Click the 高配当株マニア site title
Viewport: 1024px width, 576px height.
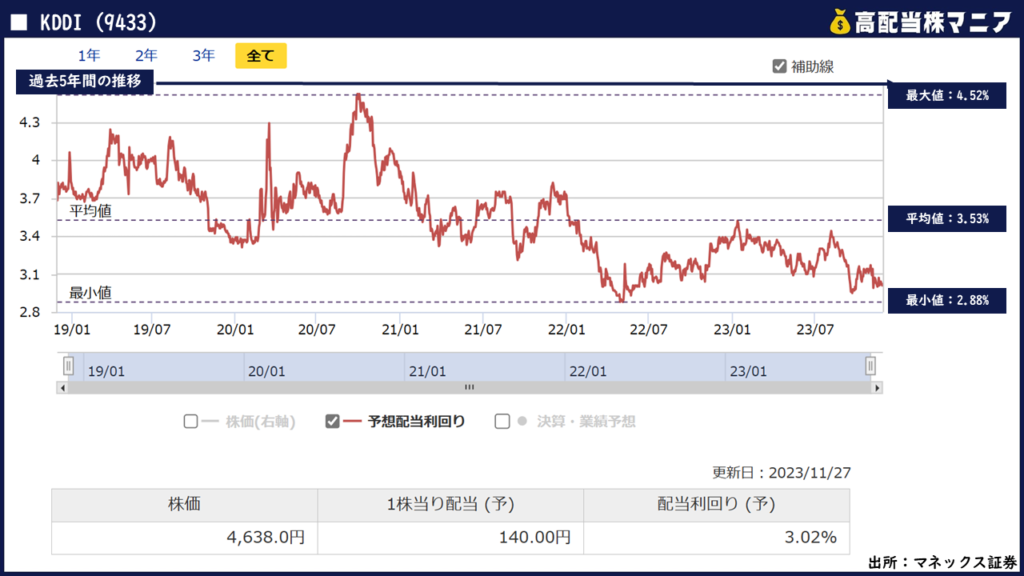click(933, 22)
